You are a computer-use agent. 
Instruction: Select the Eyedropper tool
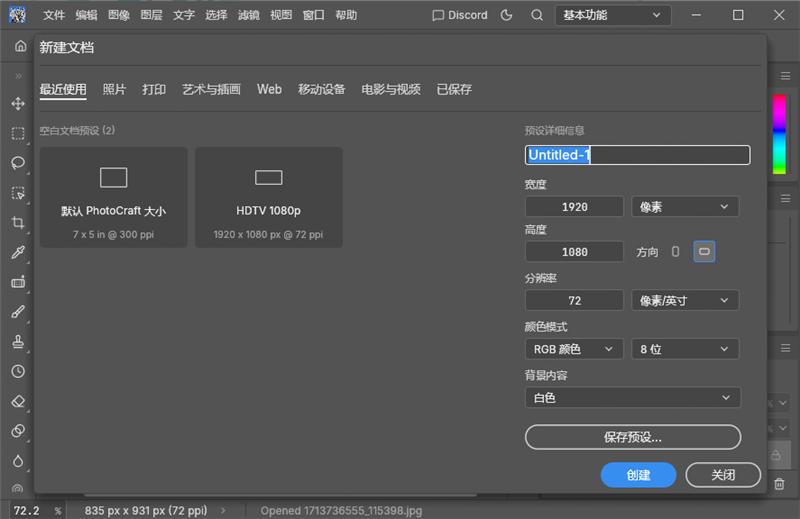tap(18, 252)
